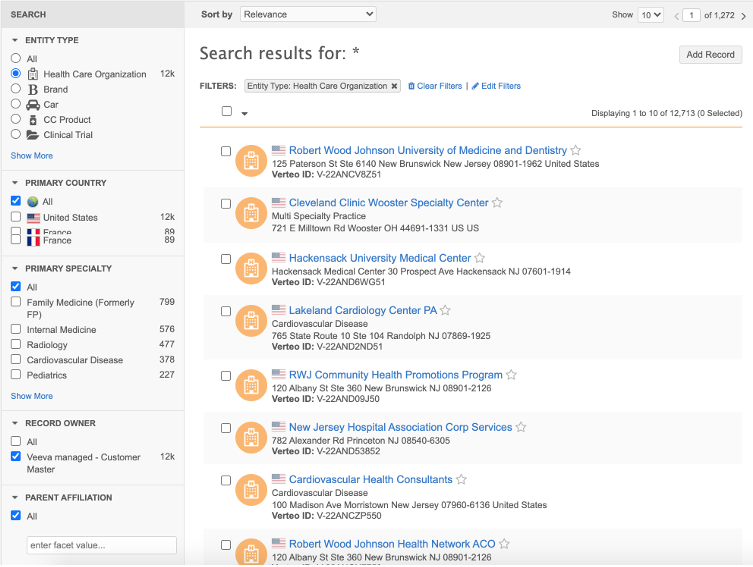Star Lakeland Cardiology Center PA record
The image size is (753, 567).
(x=445, y=310)
